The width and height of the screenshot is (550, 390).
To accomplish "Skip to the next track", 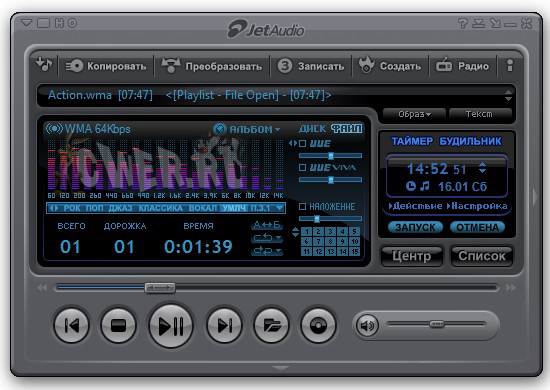I will coord(224,325).
